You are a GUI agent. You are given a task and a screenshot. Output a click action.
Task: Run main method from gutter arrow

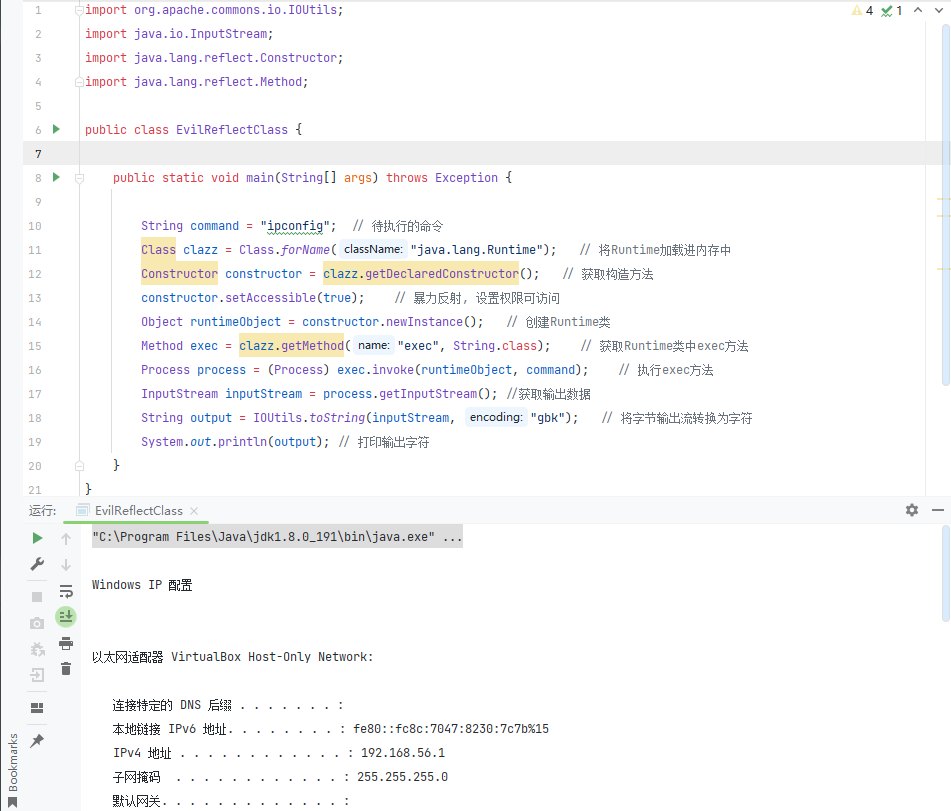[57, 177]
